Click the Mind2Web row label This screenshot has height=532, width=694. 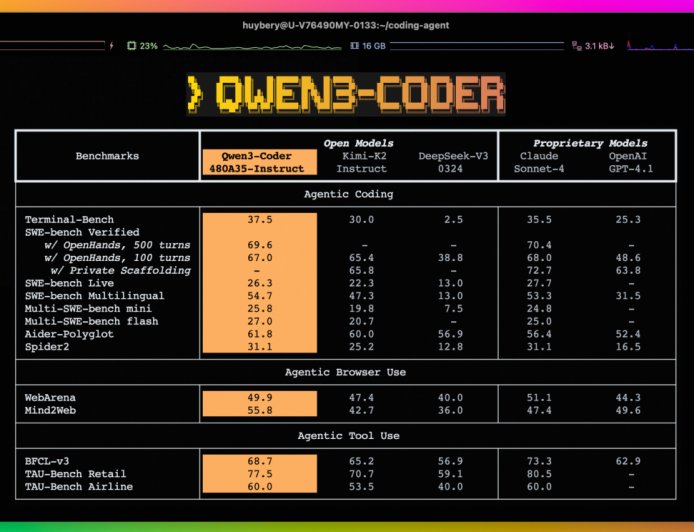pyautogui.click(x=50, y=410)
